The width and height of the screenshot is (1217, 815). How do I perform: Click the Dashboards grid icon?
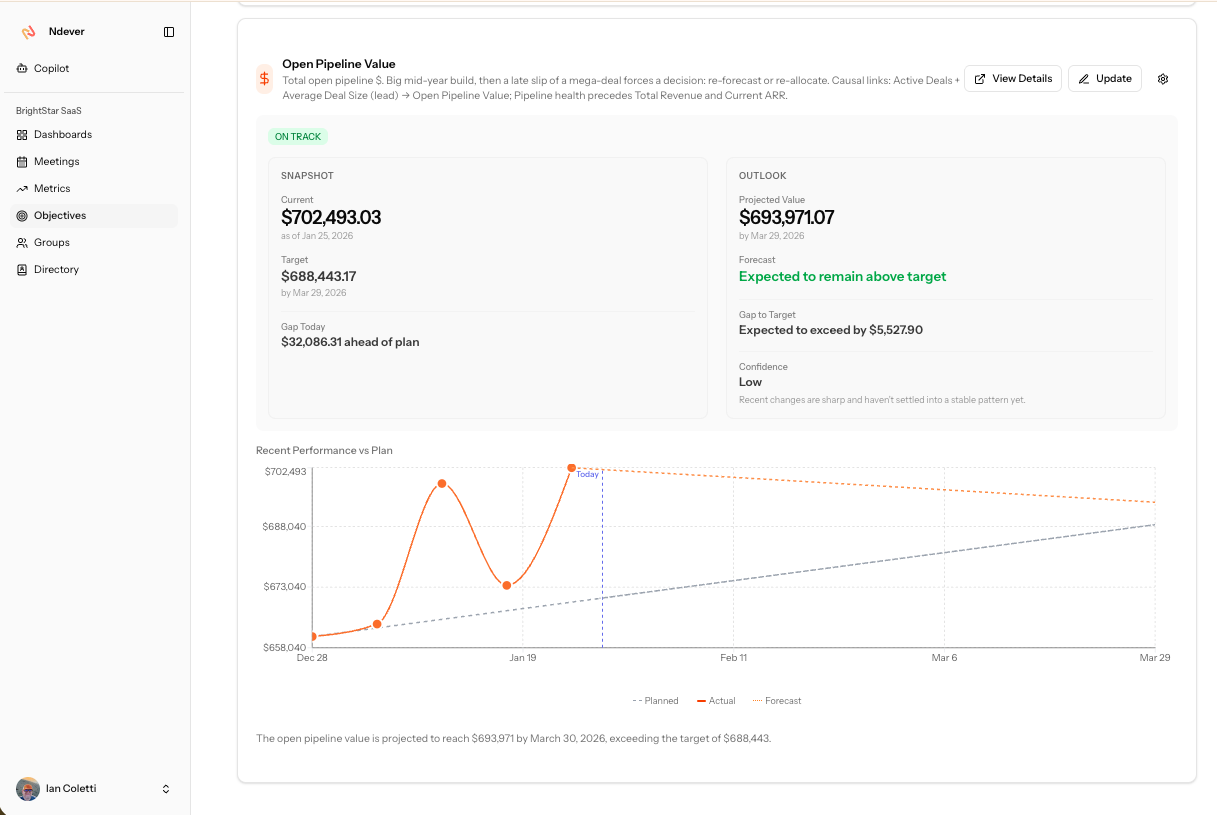click(23, 135)
